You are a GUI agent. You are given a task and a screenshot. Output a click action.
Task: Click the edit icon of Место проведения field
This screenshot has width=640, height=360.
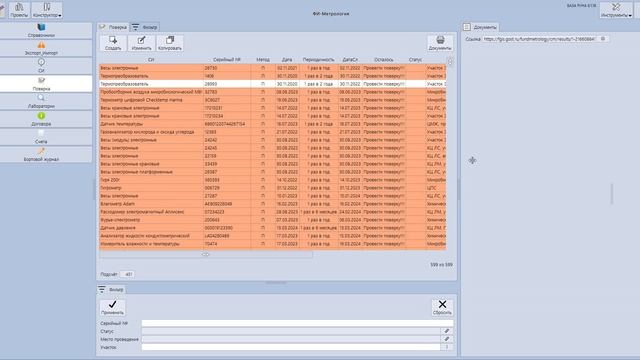tap(447, 339)
